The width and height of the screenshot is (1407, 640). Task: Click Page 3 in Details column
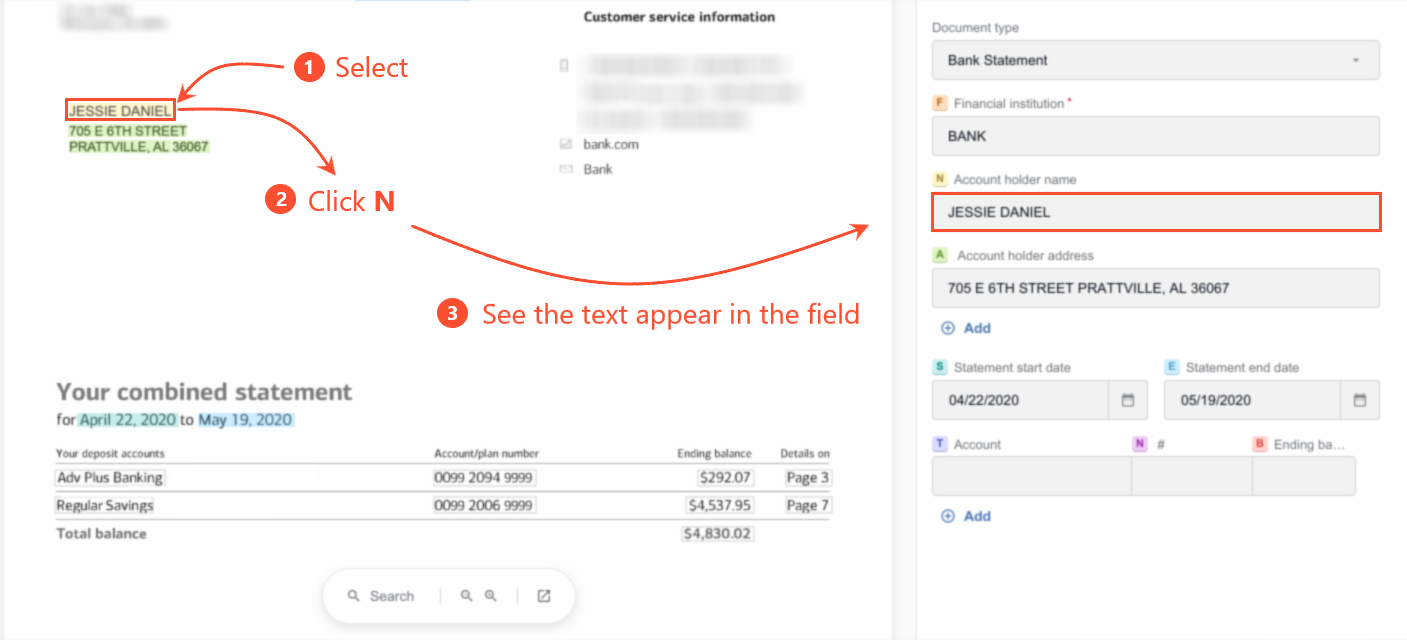point(807,478)
